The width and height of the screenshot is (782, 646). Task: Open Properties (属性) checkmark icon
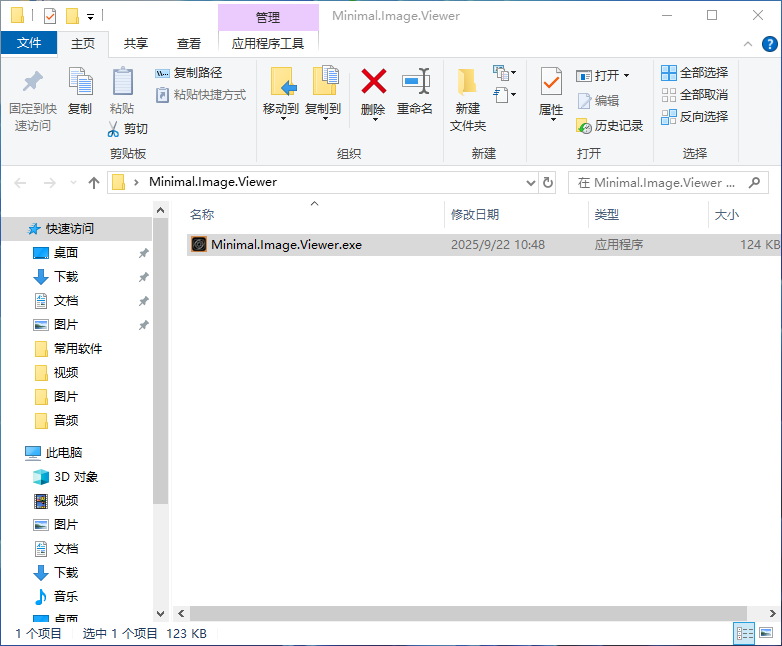551,81
